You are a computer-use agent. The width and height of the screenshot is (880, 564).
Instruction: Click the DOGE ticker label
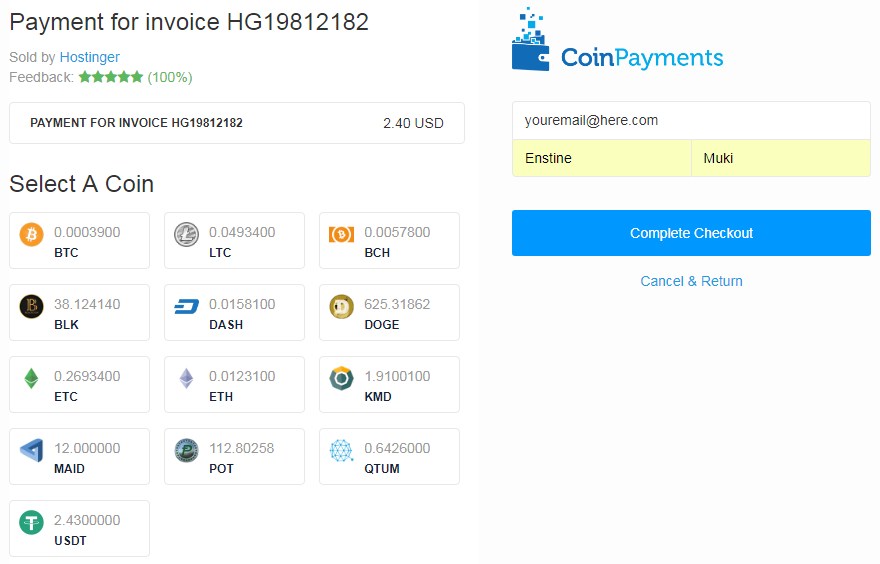(x=382, y=324)
